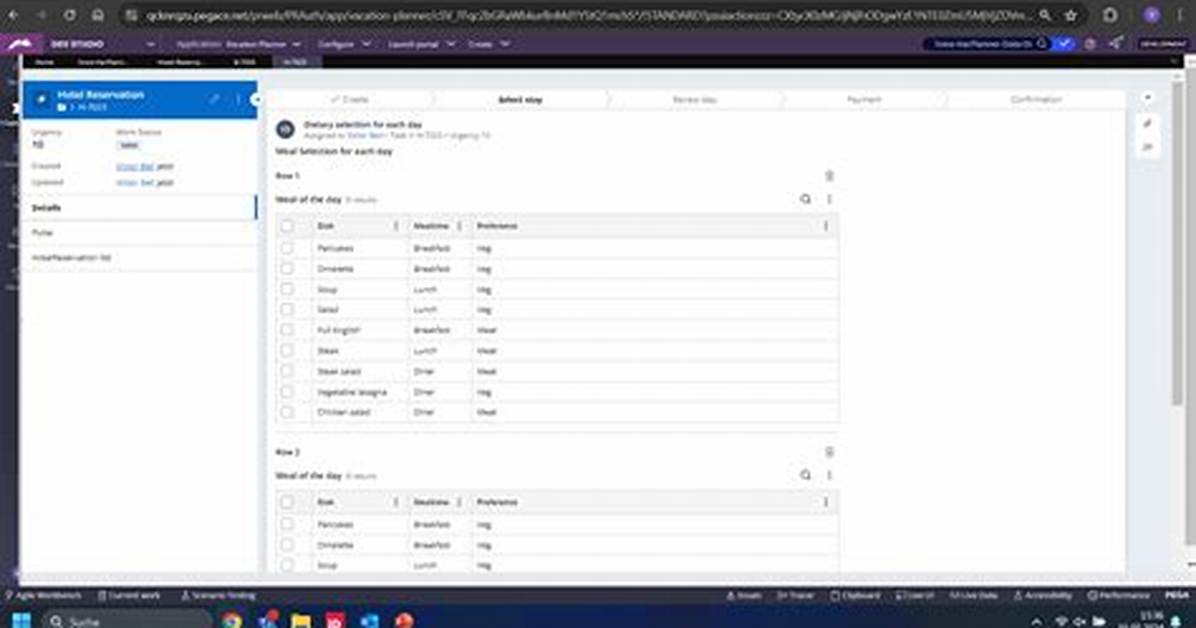Check the Row 1 Salad row checkbox

[x=287, y=310]
